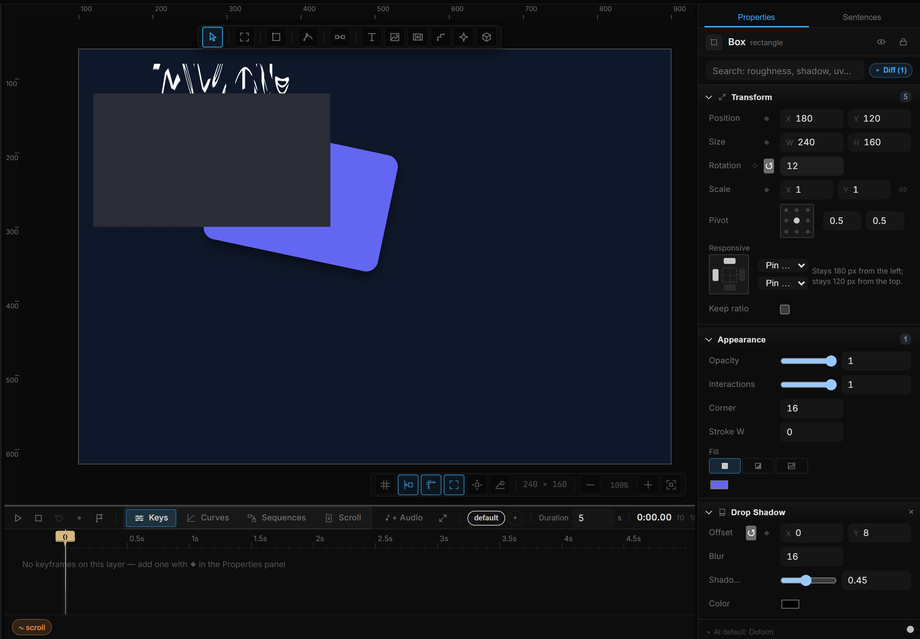Collapse the Transform section
The width and height of the screenshot is (920, 639).
coord(709,97)
